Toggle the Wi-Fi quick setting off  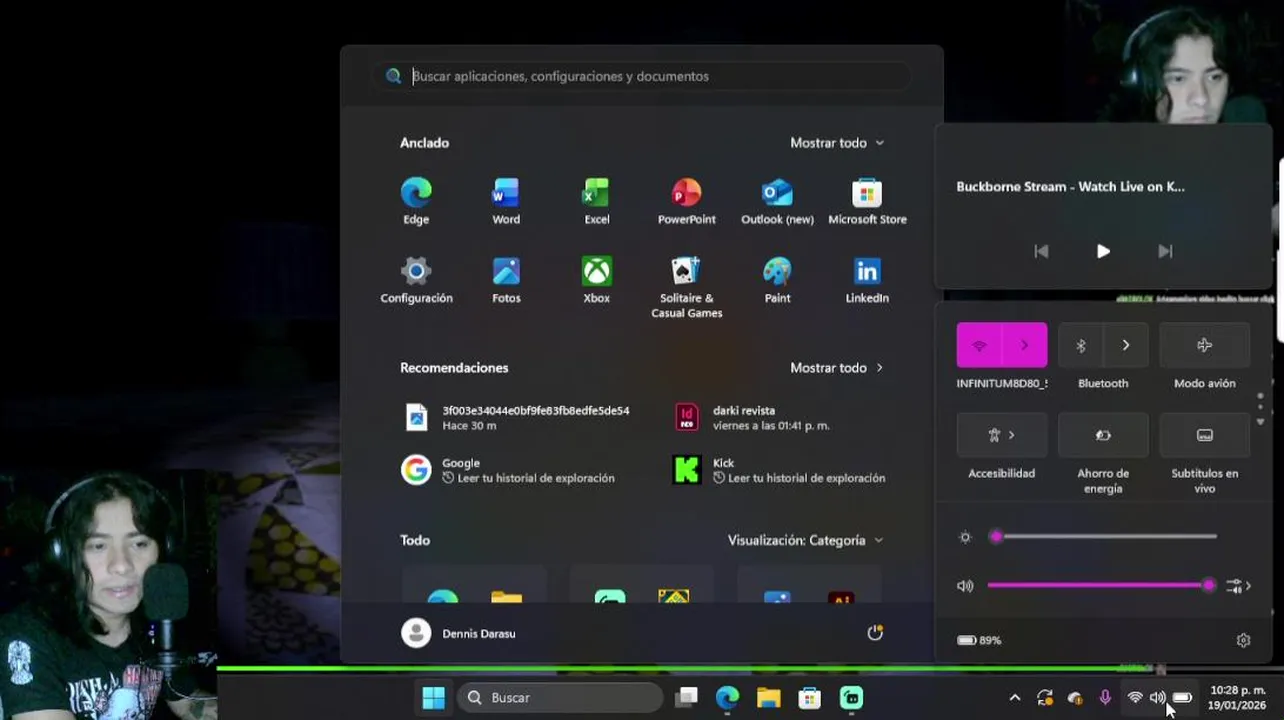(x=979, y=345)
